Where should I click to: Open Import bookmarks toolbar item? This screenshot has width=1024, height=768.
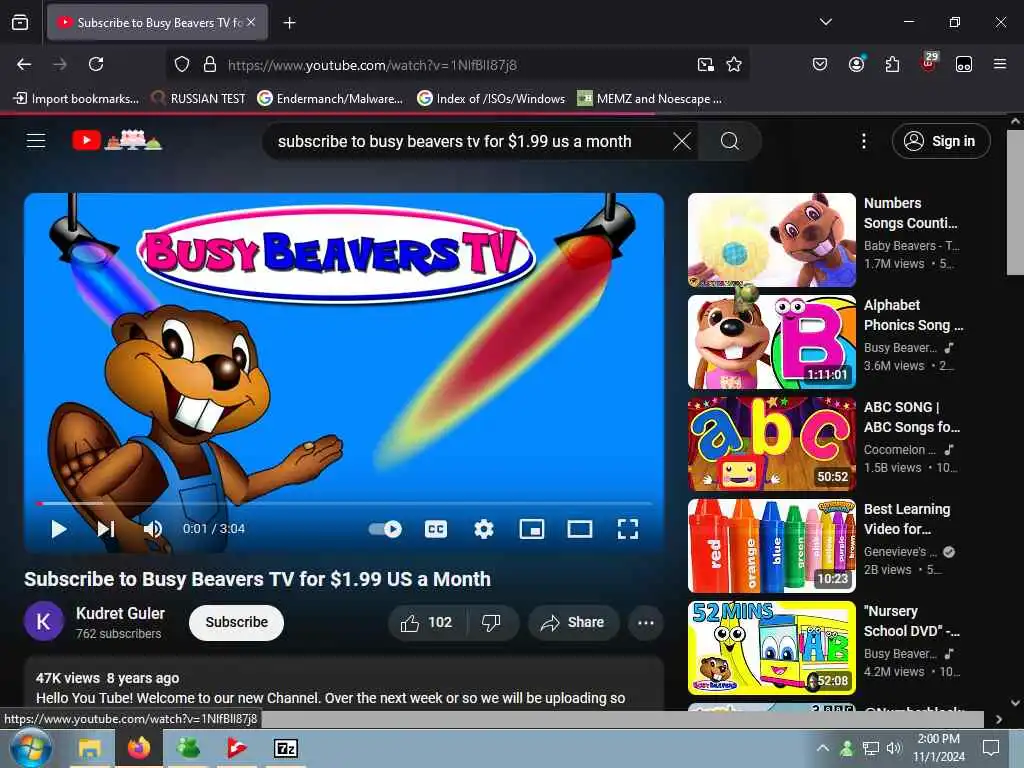tap(76, 99)
